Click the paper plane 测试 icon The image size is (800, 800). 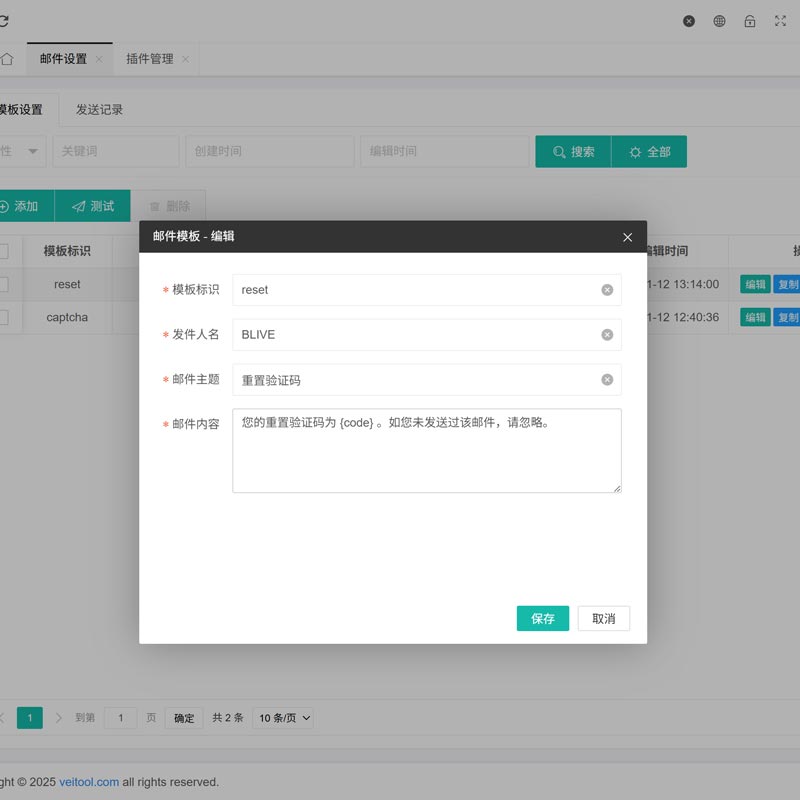coord(78,205)
